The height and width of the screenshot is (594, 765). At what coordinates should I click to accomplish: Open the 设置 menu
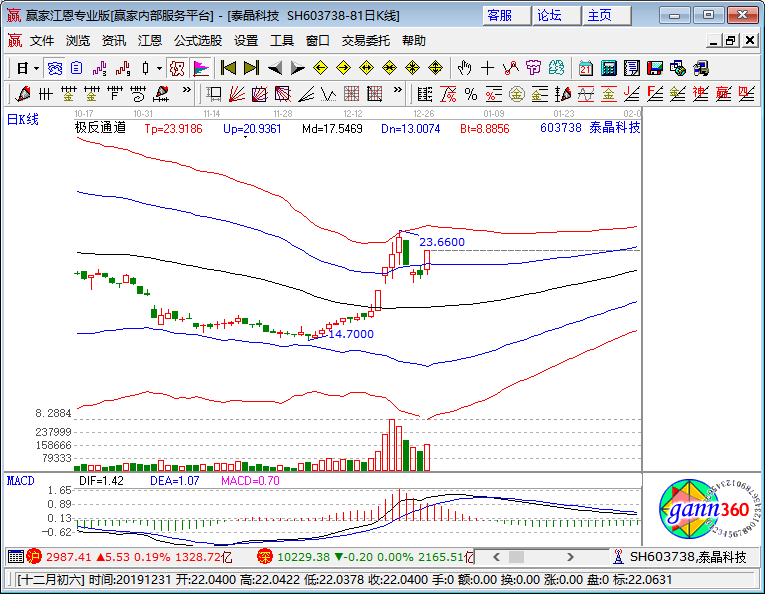pyautogui.click(x=246, y=41)
